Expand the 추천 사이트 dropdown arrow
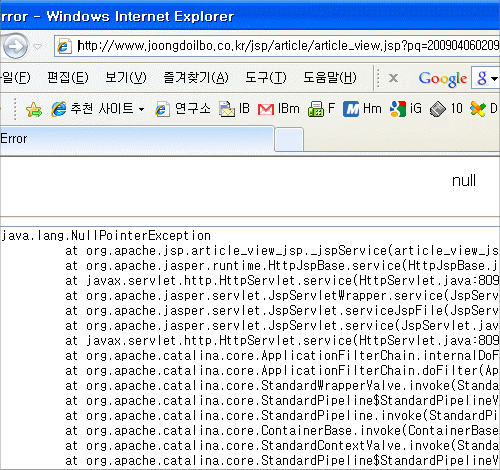This screenshot has height=470, width=500. tap(141, 109)
